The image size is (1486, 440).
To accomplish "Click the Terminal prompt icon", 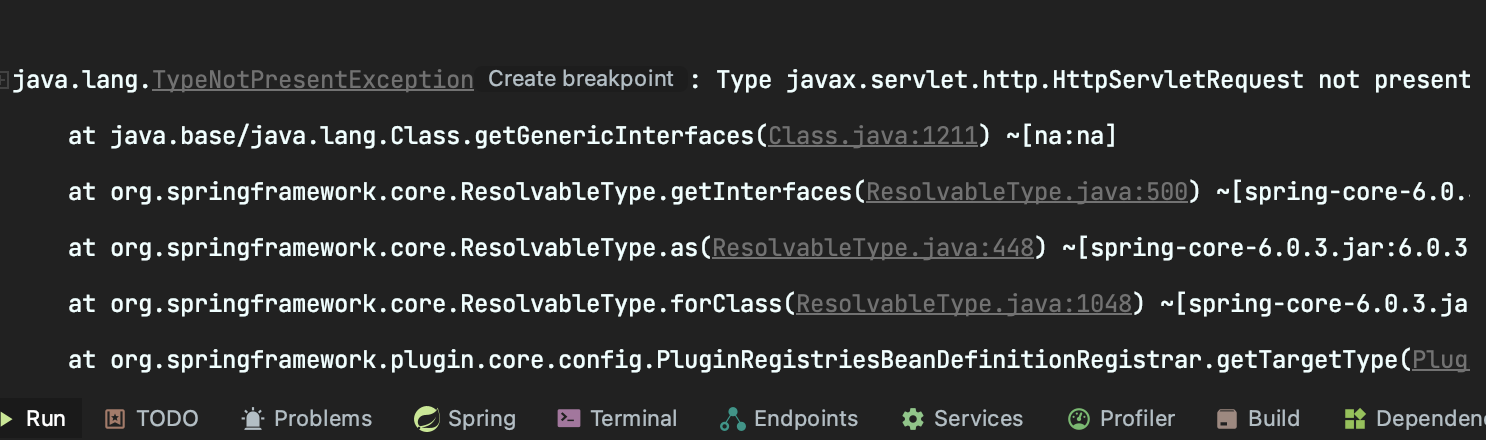I will point(569,418).
